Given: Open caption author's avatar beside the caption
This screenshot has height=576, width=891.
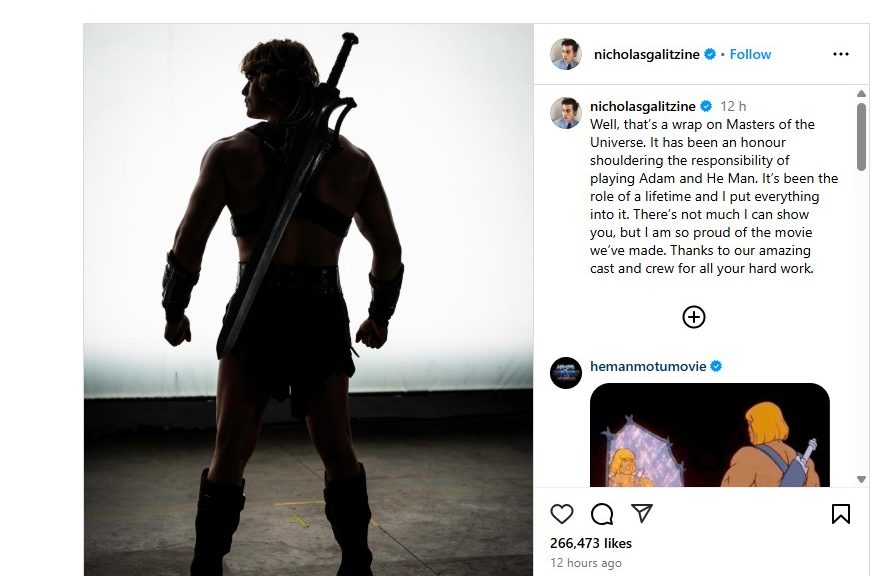Looking at the screenshot, I should pos(566,112).
